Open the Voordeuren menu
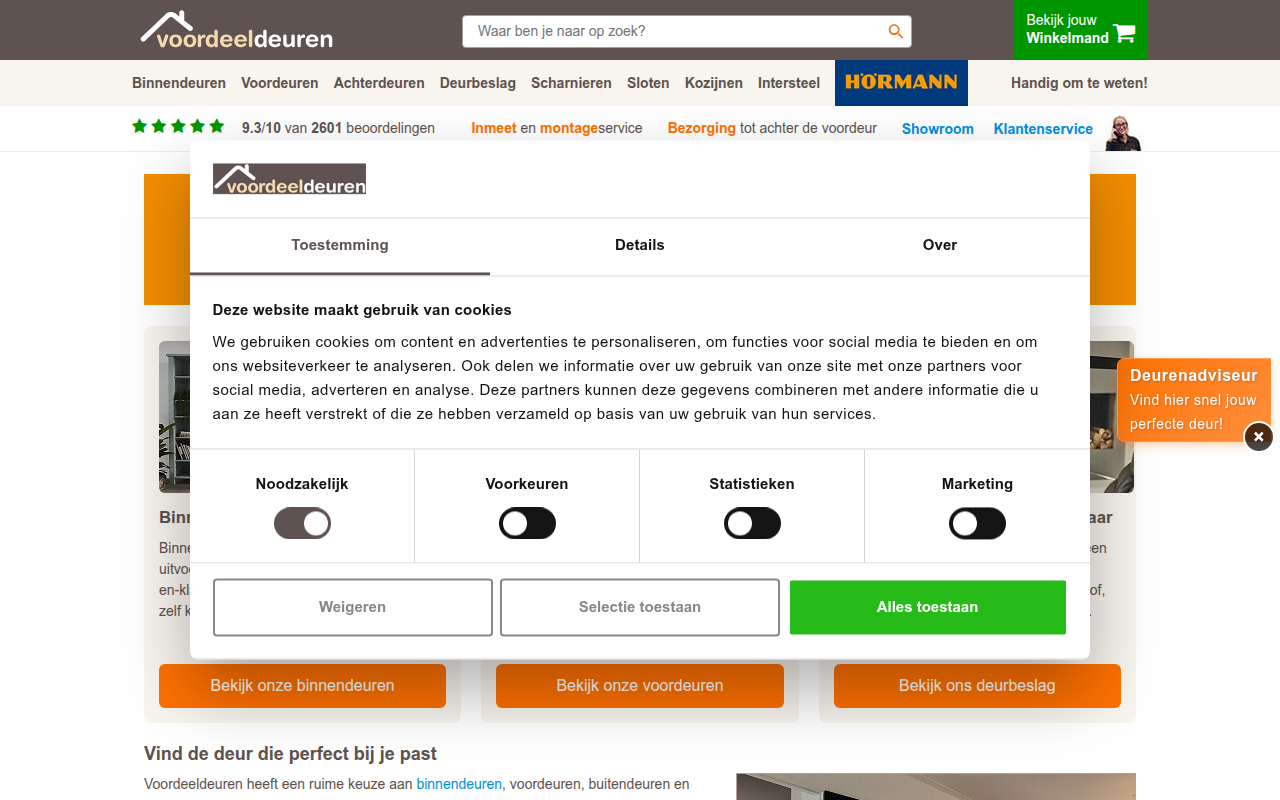 coord(280,83)
